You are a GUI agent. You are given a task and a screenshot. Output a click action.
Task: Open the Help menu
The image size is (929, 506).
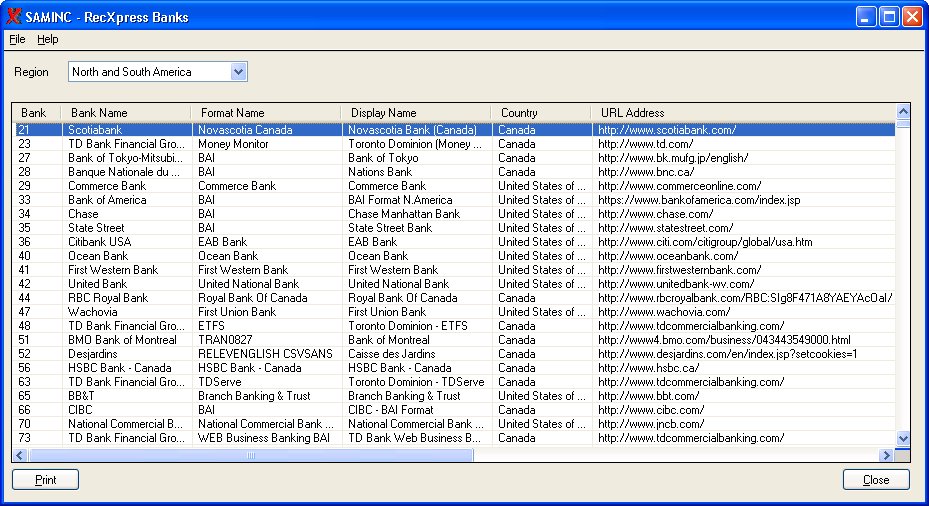tap(47, 39)
